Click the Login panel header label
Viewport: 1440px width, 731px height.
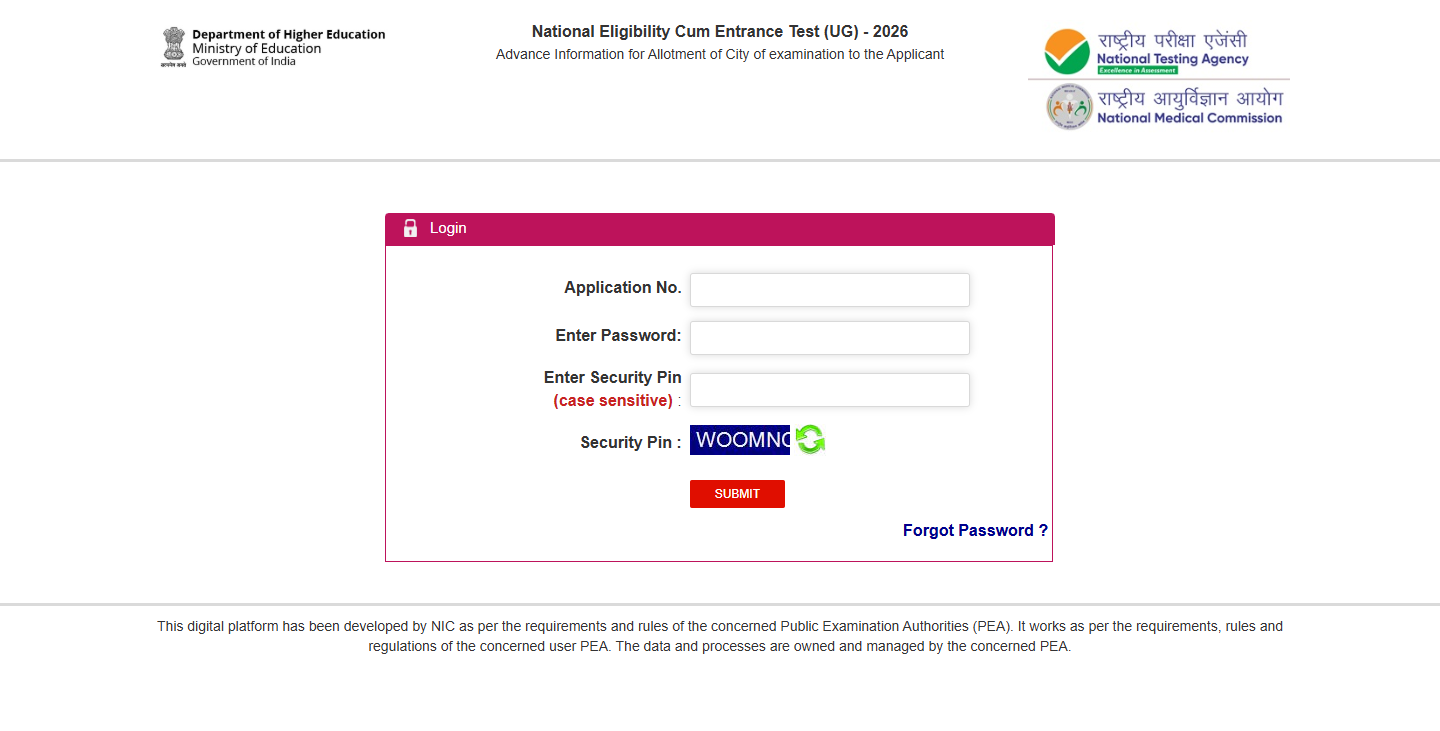448,228
